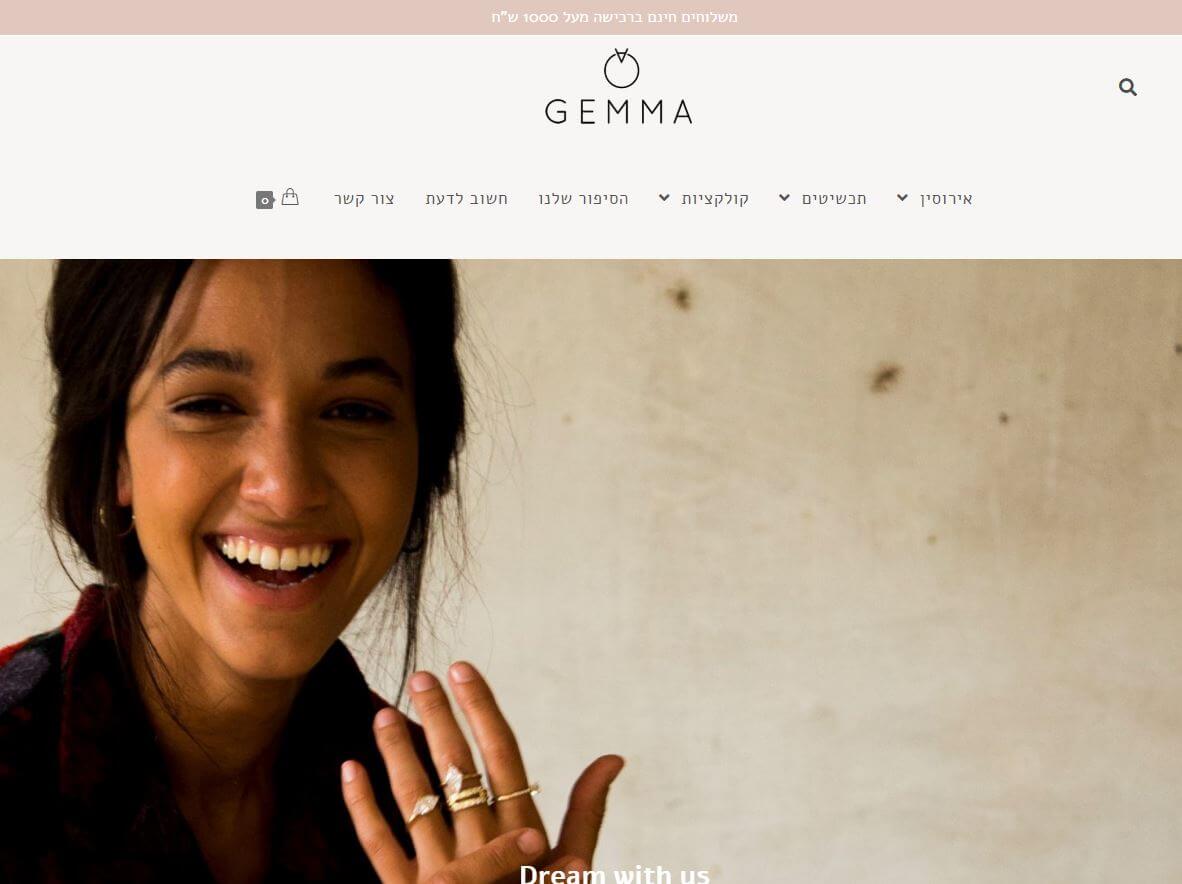Go to הסיפור שלנו page
Screen dimensions: 1182x884
[583, 199]
